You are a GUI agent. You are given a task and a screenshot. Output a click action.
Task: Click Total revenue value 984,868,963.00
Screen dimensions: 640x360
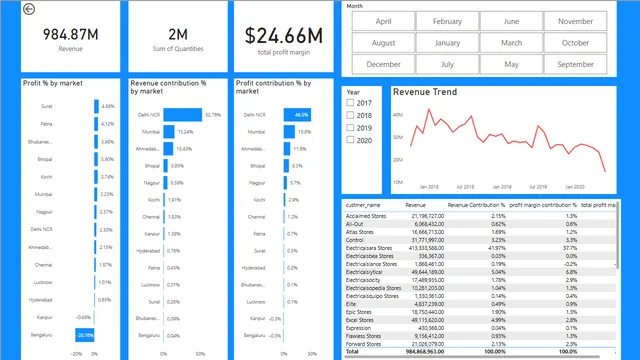424,351
